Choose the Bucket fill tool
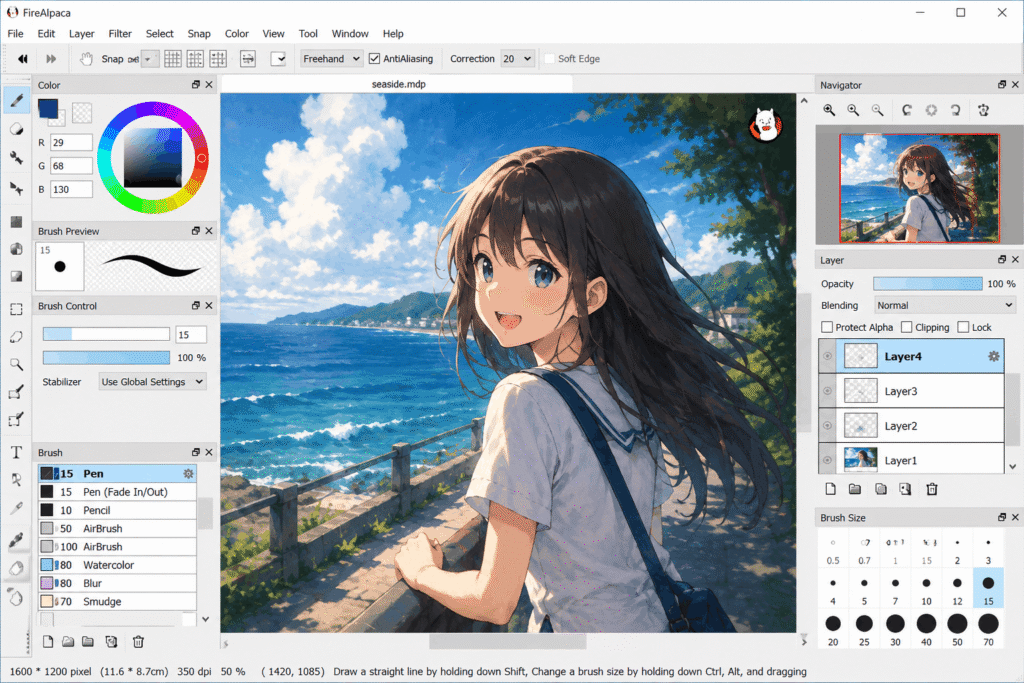Image resolution: width=1024 pixels, height=683 pixels. pyautogui.click(x=16, y=249)
